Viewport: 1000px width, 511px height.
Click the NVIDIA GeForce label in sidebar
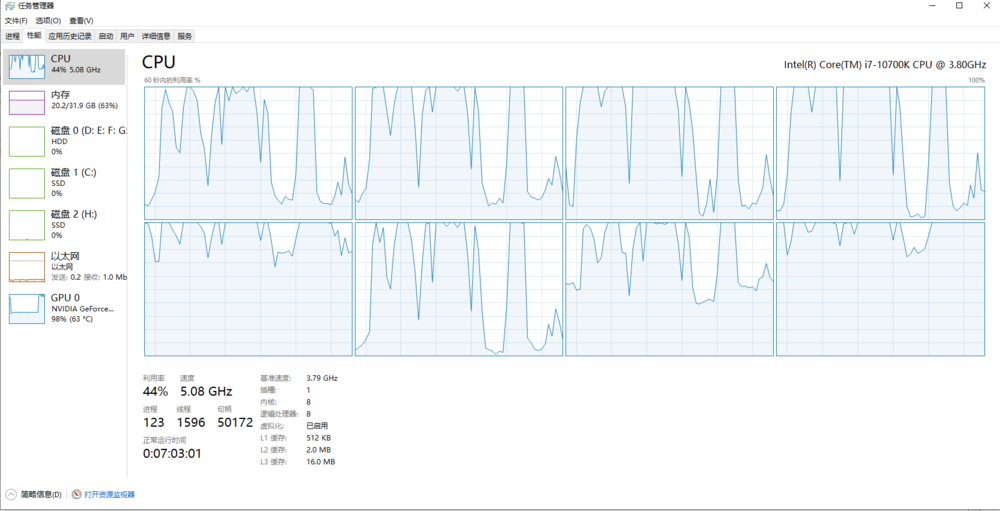(x=82, y=308)
